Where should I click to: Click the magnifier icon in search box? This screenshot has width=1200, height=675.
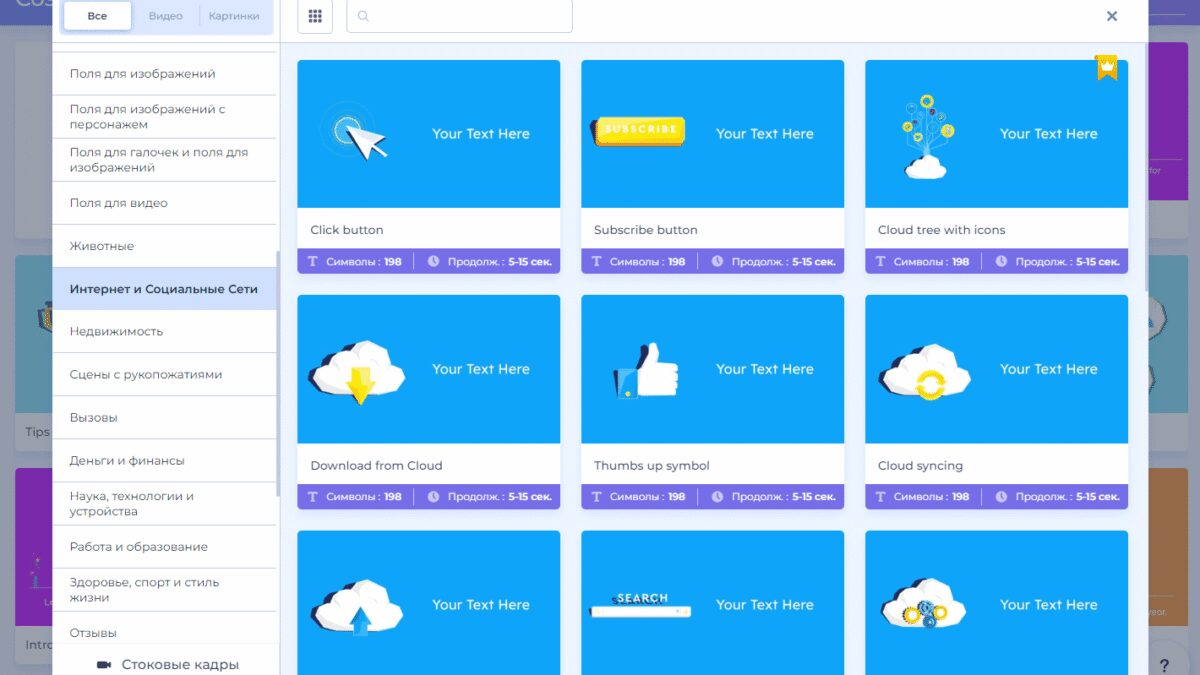tap(363, 16)
